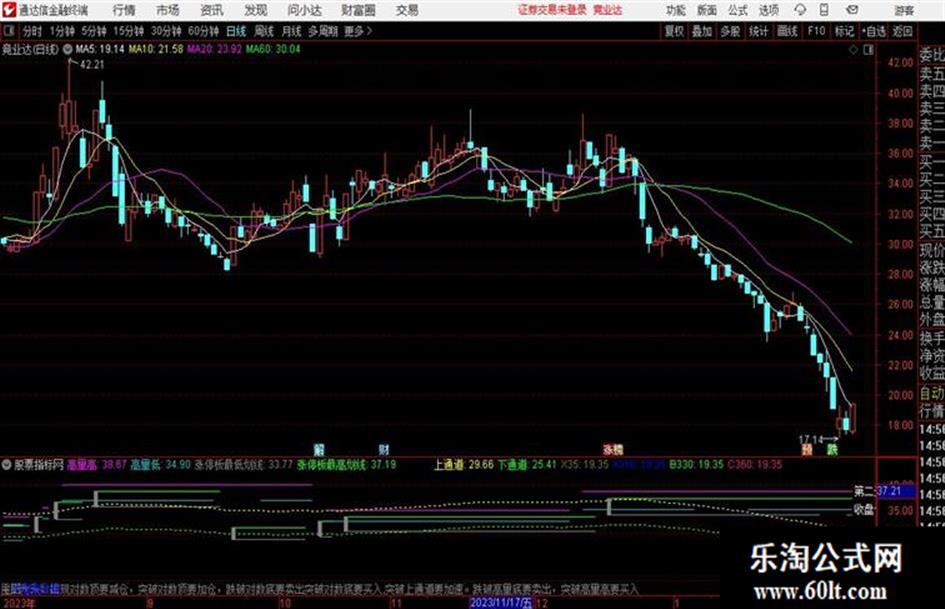Switch to the 周线 weekly tab
The image size is (945, 609).
point(264,31)
